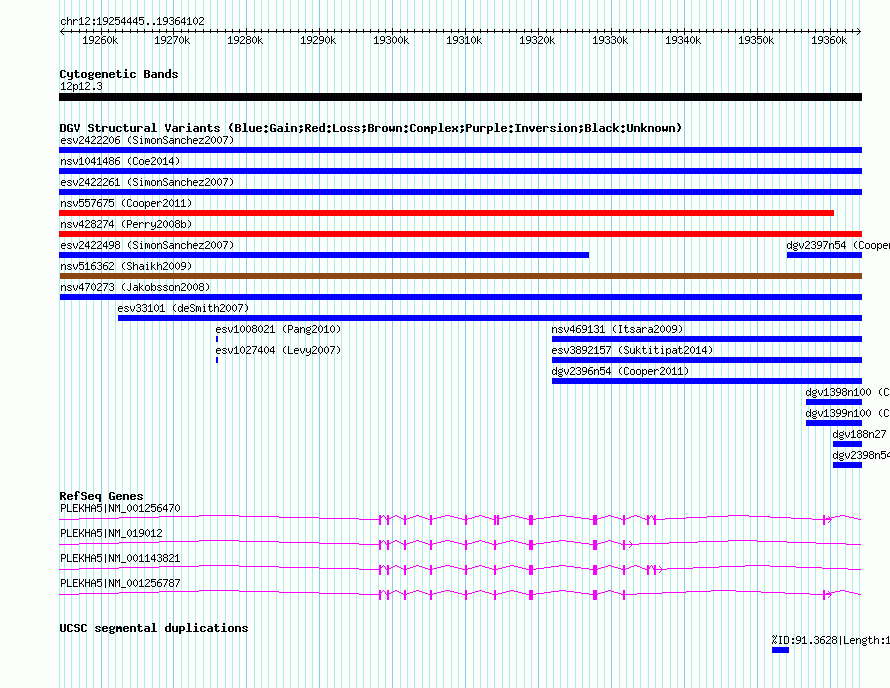Image resolution: width=890 pixels, height=688 pixels.
Task: Click the dgv1398n100 blue variant bar
Action: (x=834, y=402)
